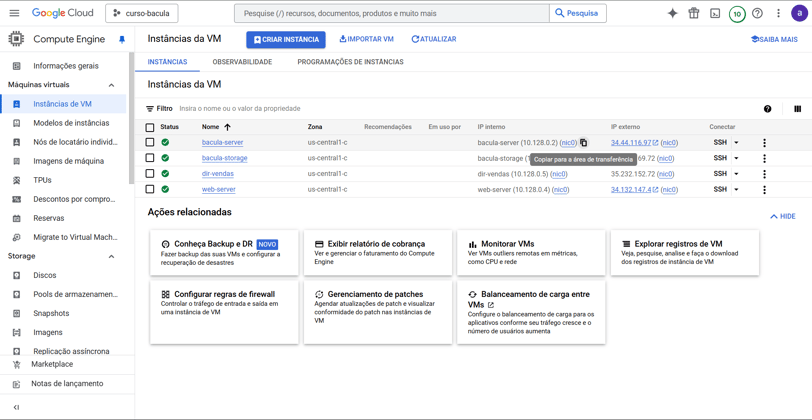This screenshot has width=812, height=420.
Task: Open column display options icon
Action: tap(798, 109)
